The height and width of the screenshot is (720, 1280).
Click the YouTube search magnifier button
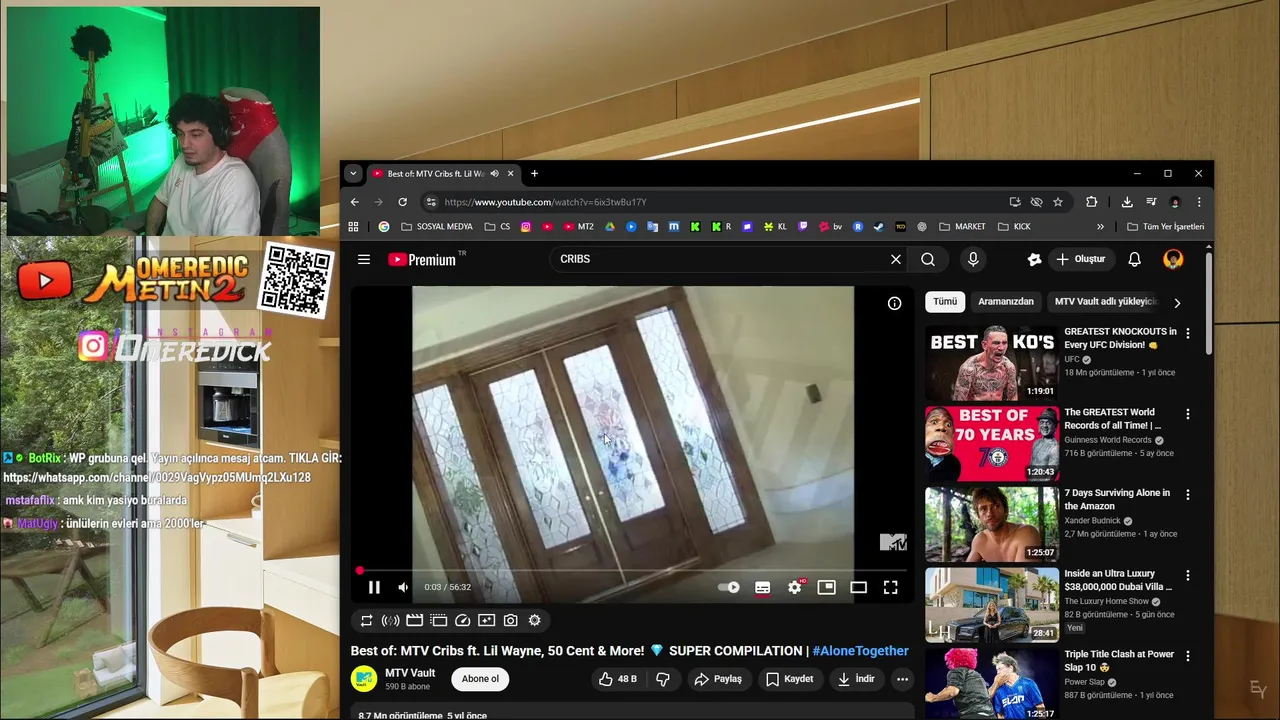click(x=928, y=259)
